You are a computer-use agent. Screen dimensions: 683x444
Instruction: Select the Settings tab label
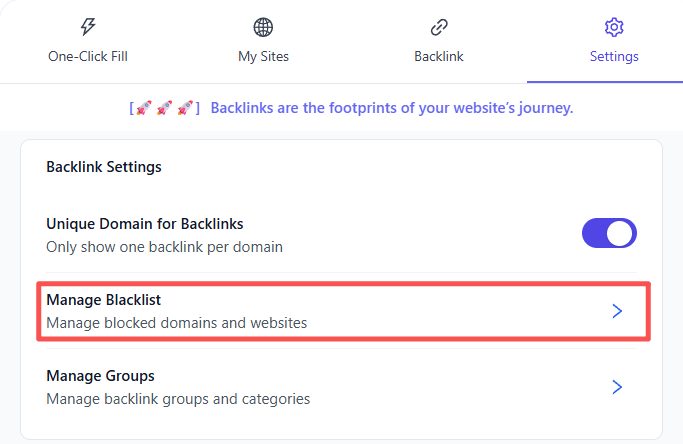tap(614, 57)
